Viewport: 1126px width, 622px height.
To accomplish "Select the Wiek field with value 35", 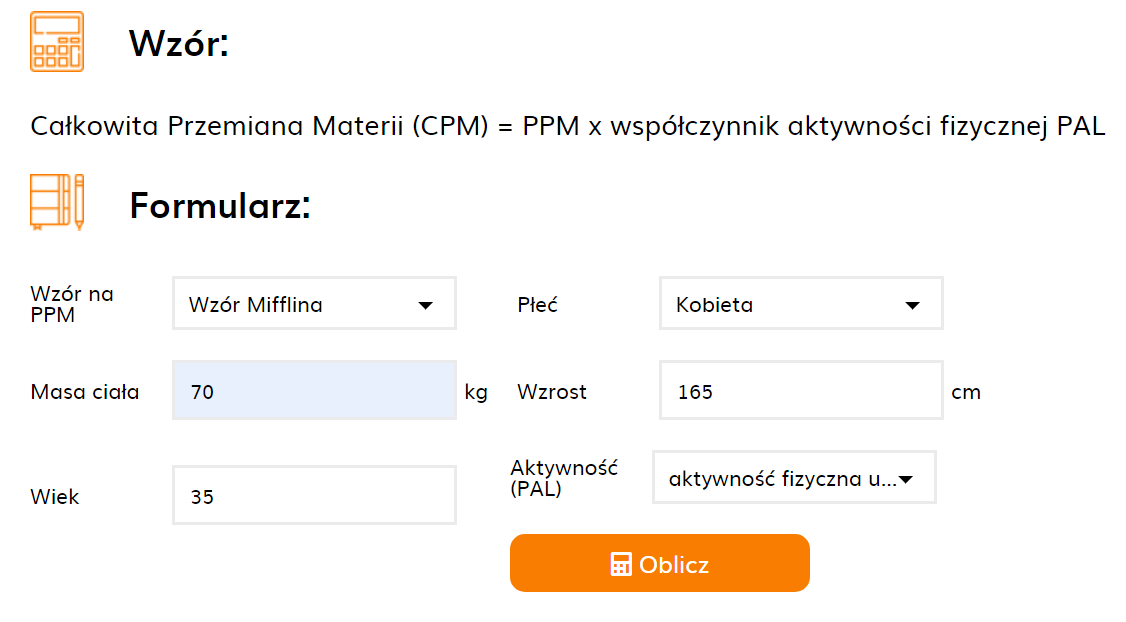I will [x=314, y=495].
